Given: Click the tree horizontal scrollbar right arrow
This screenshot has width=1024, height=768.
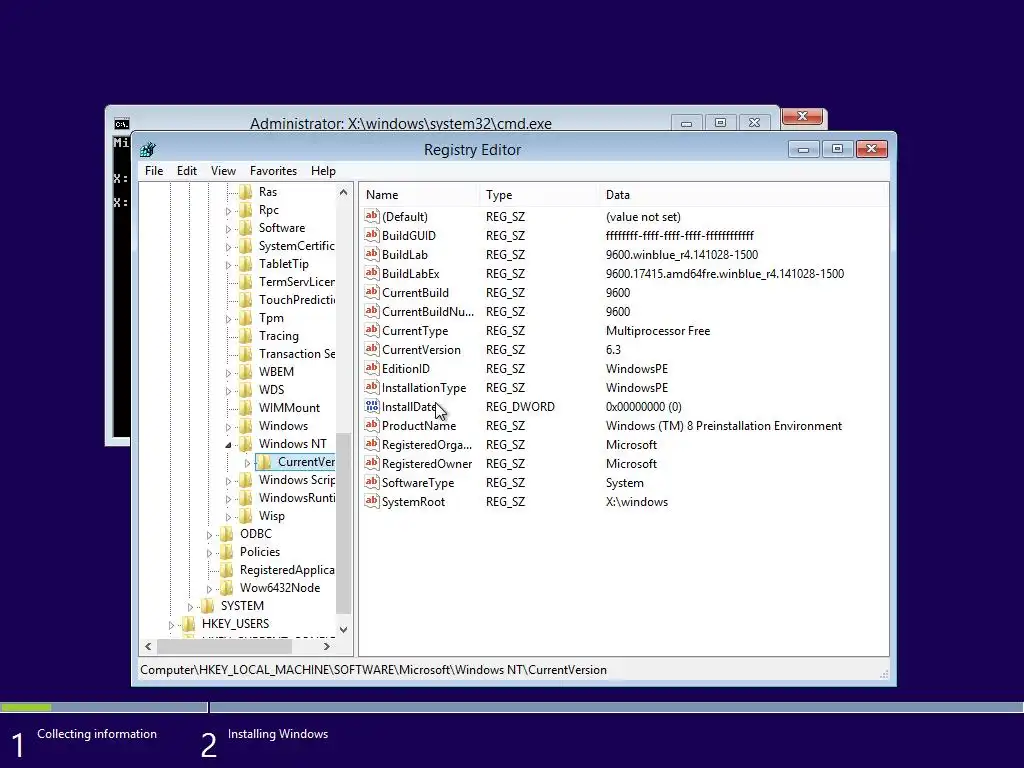Looking at the screenshot, I should [327, 647].
